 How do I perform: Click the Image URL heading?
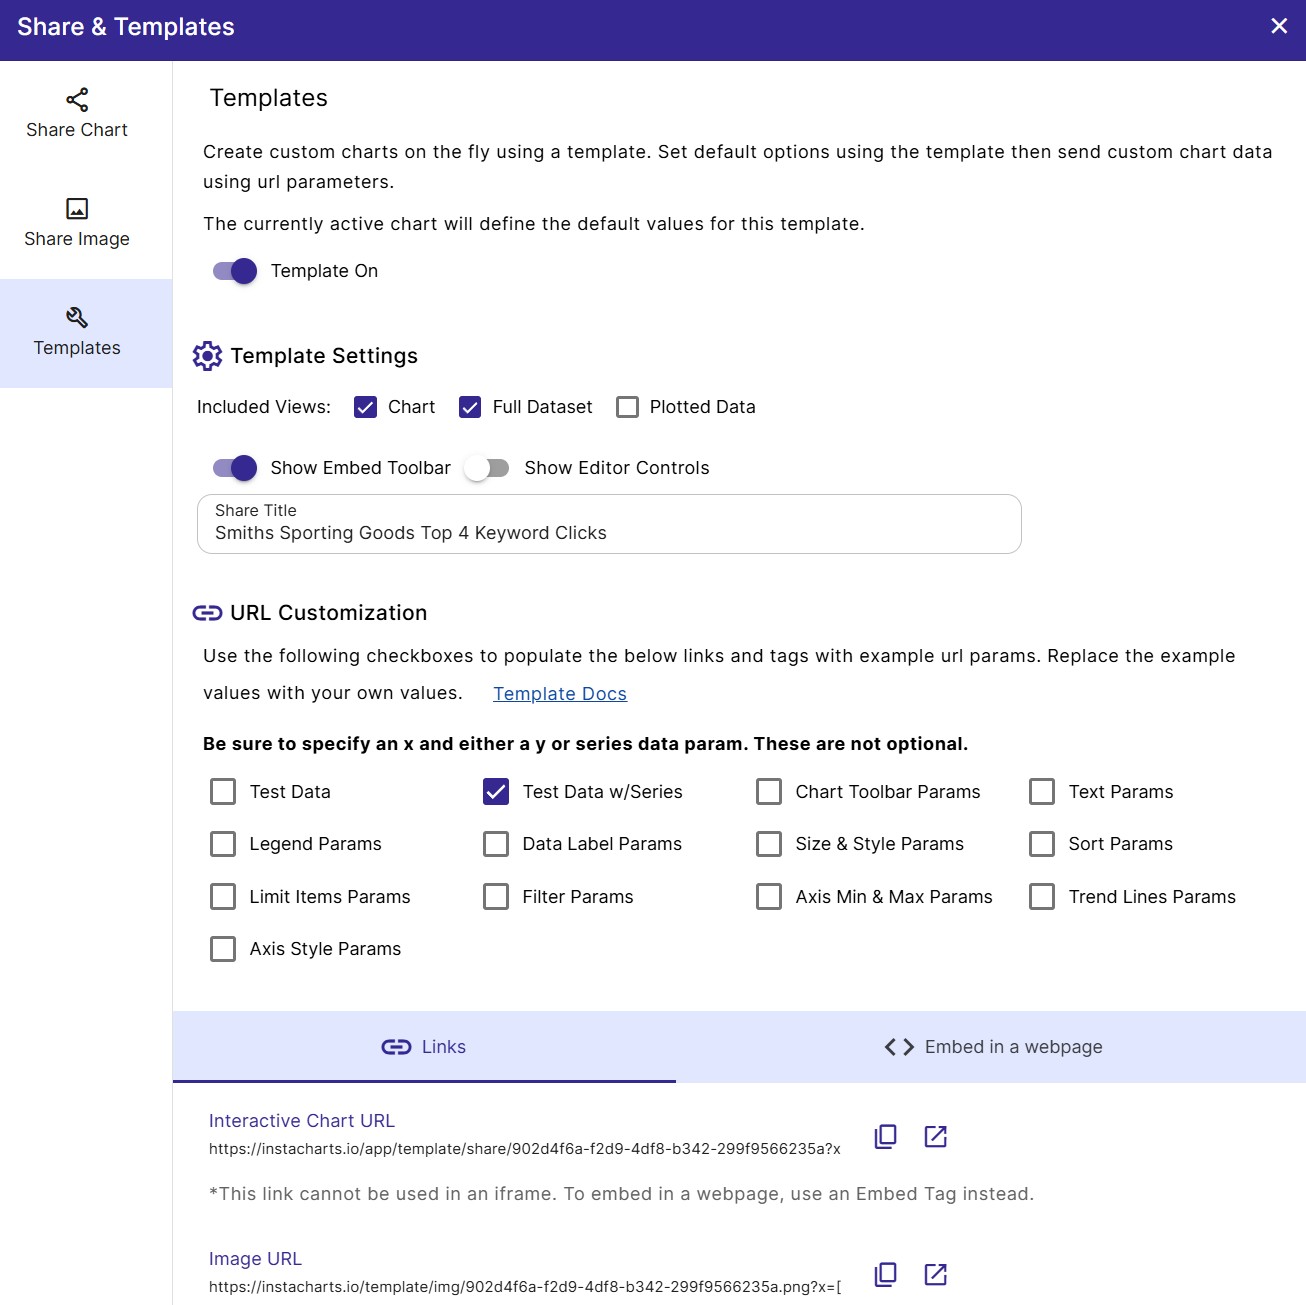click(255, 1259)
